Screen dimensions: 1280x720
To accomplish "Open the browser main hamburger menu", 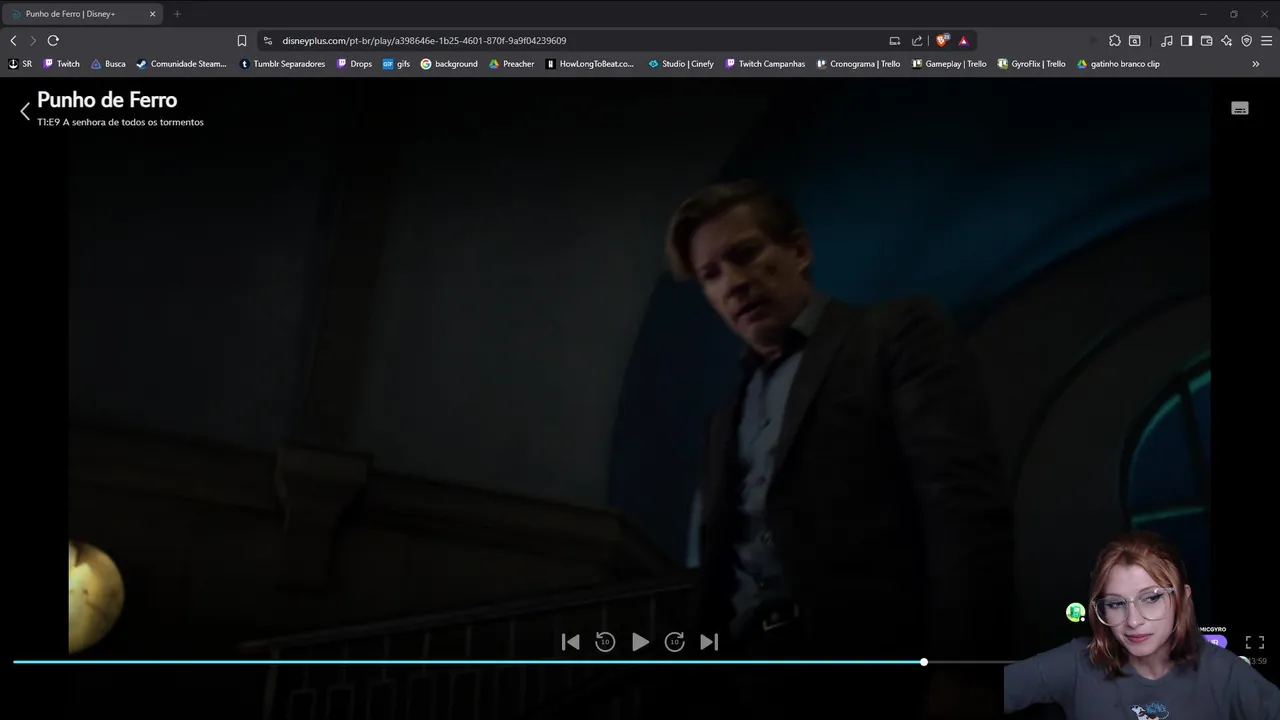I will pos(1267,41).
